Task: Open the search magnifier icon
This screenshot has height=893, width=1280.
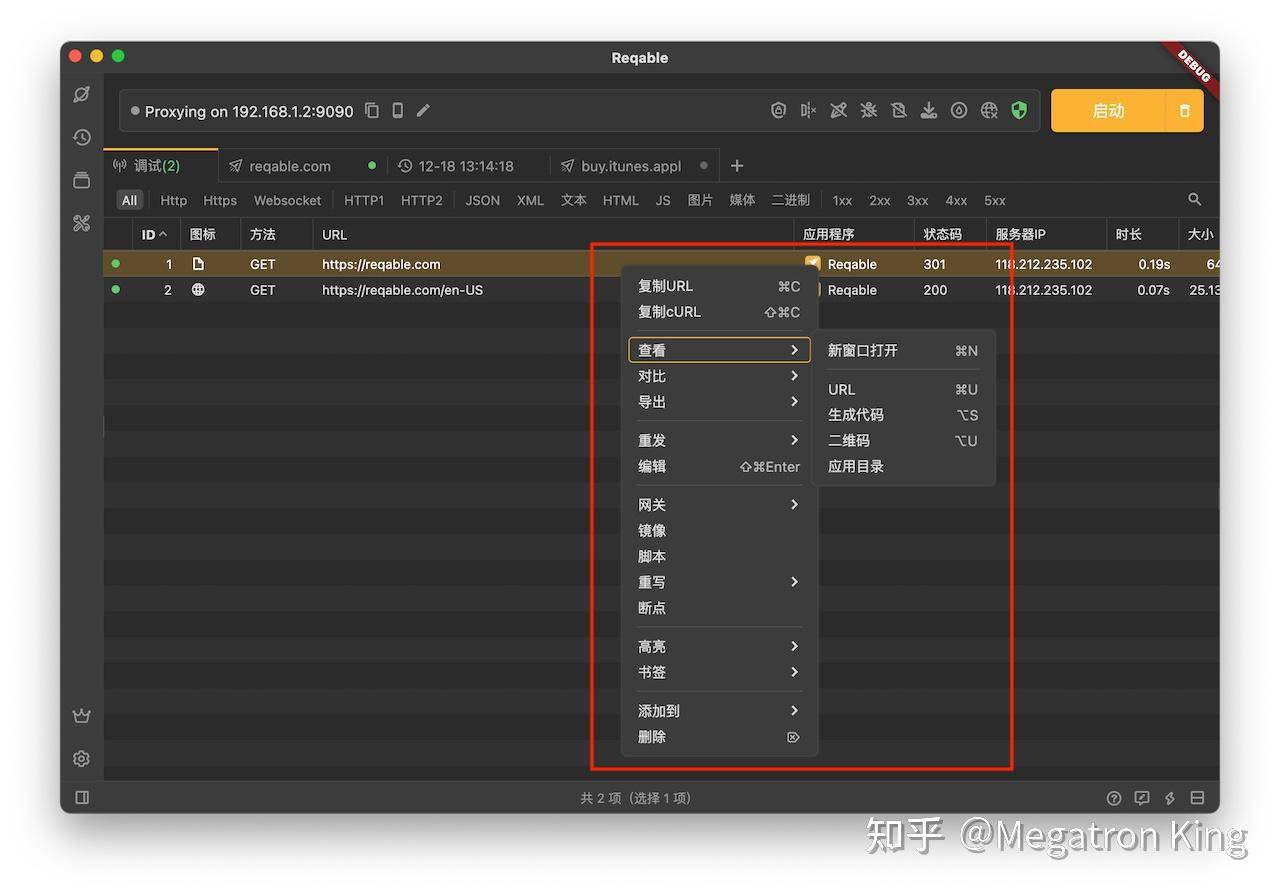Action: pyautogui.click(x=1194, y=200)
